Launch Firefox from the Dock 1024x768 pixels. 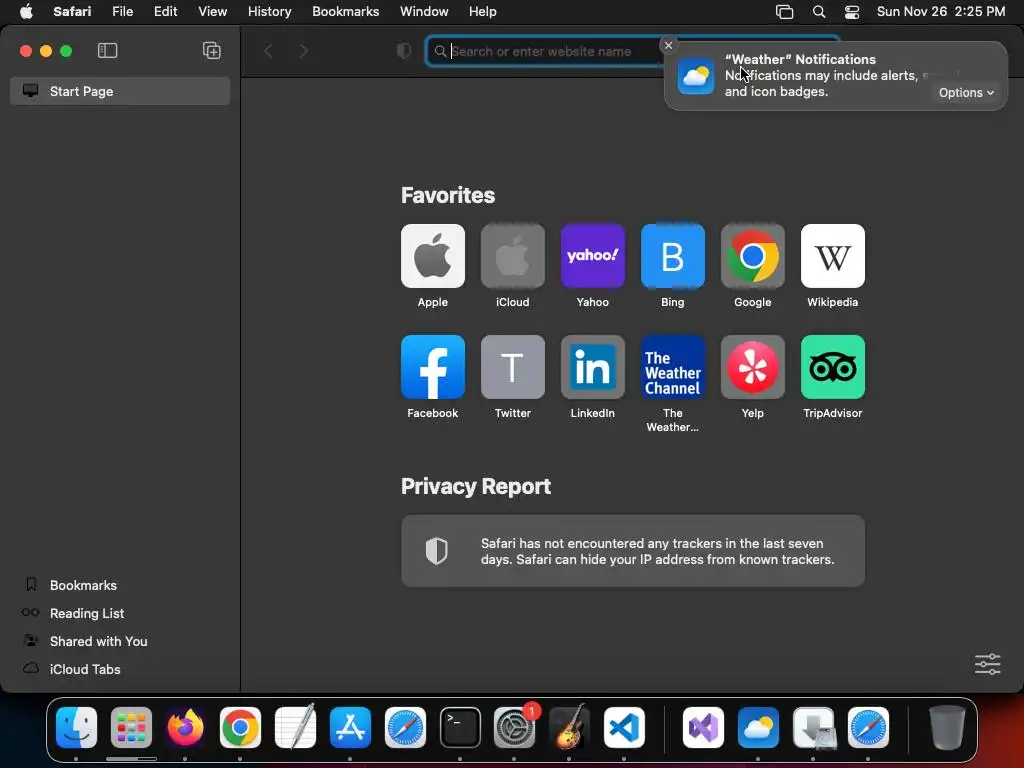[185, 728]
